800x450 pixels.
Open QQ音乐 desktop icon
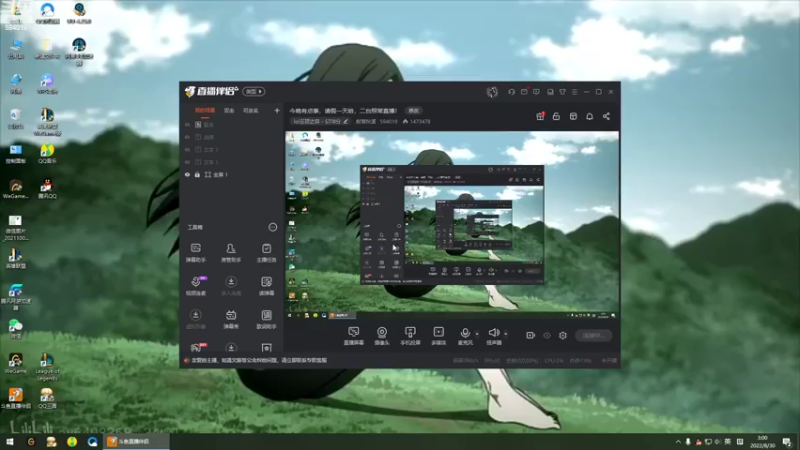click(47, 154)
